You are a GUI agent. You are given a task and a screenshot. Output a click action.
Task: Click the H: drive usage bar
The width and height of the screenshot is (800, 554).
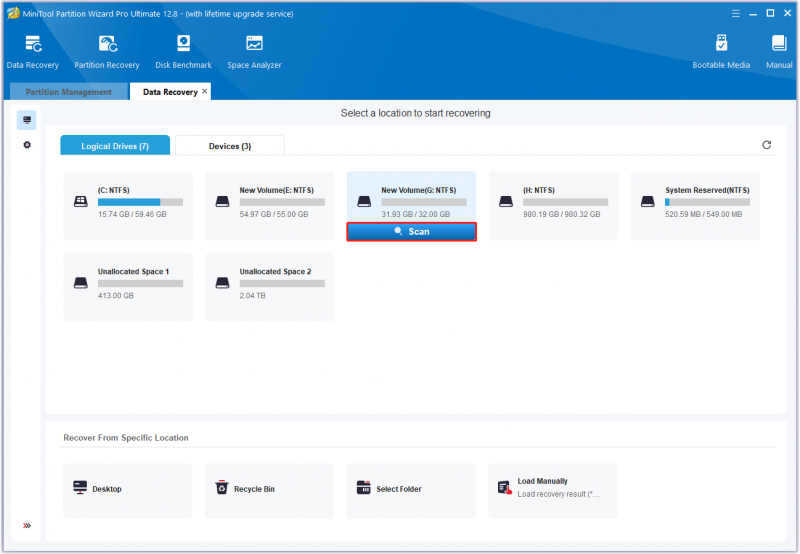coord(565,202)
